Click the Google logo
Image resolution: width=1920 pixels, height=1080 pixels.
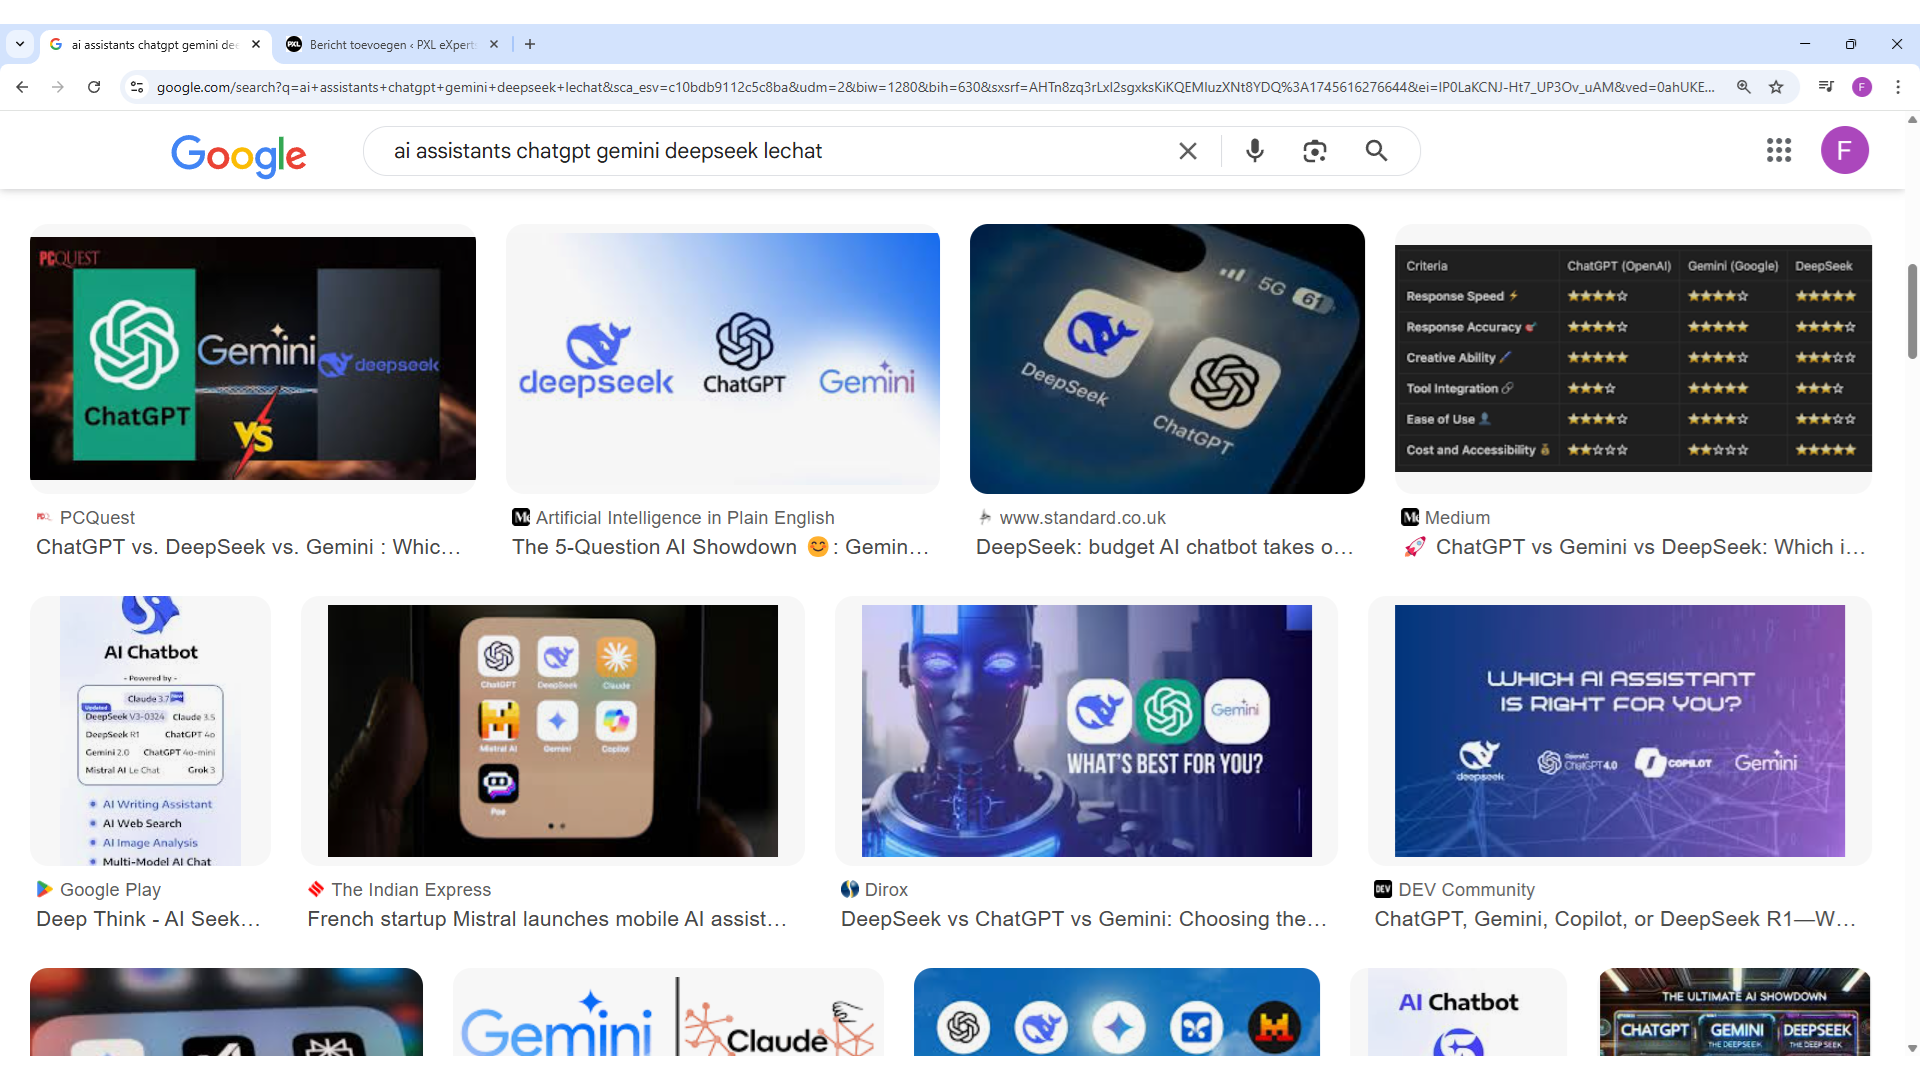(x=238, y=154)
